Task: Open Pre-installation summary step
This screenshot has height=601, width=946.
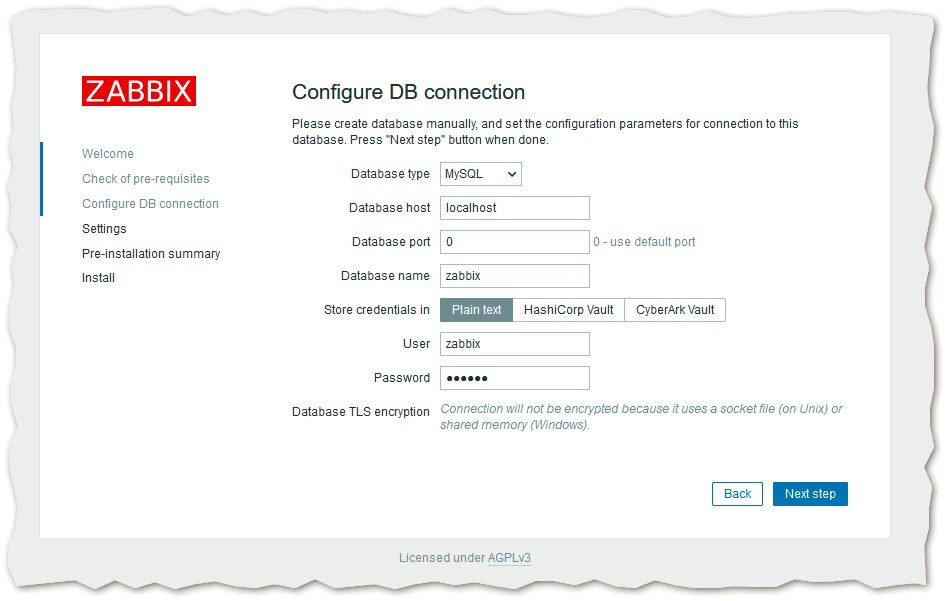Action: [151, 254]
